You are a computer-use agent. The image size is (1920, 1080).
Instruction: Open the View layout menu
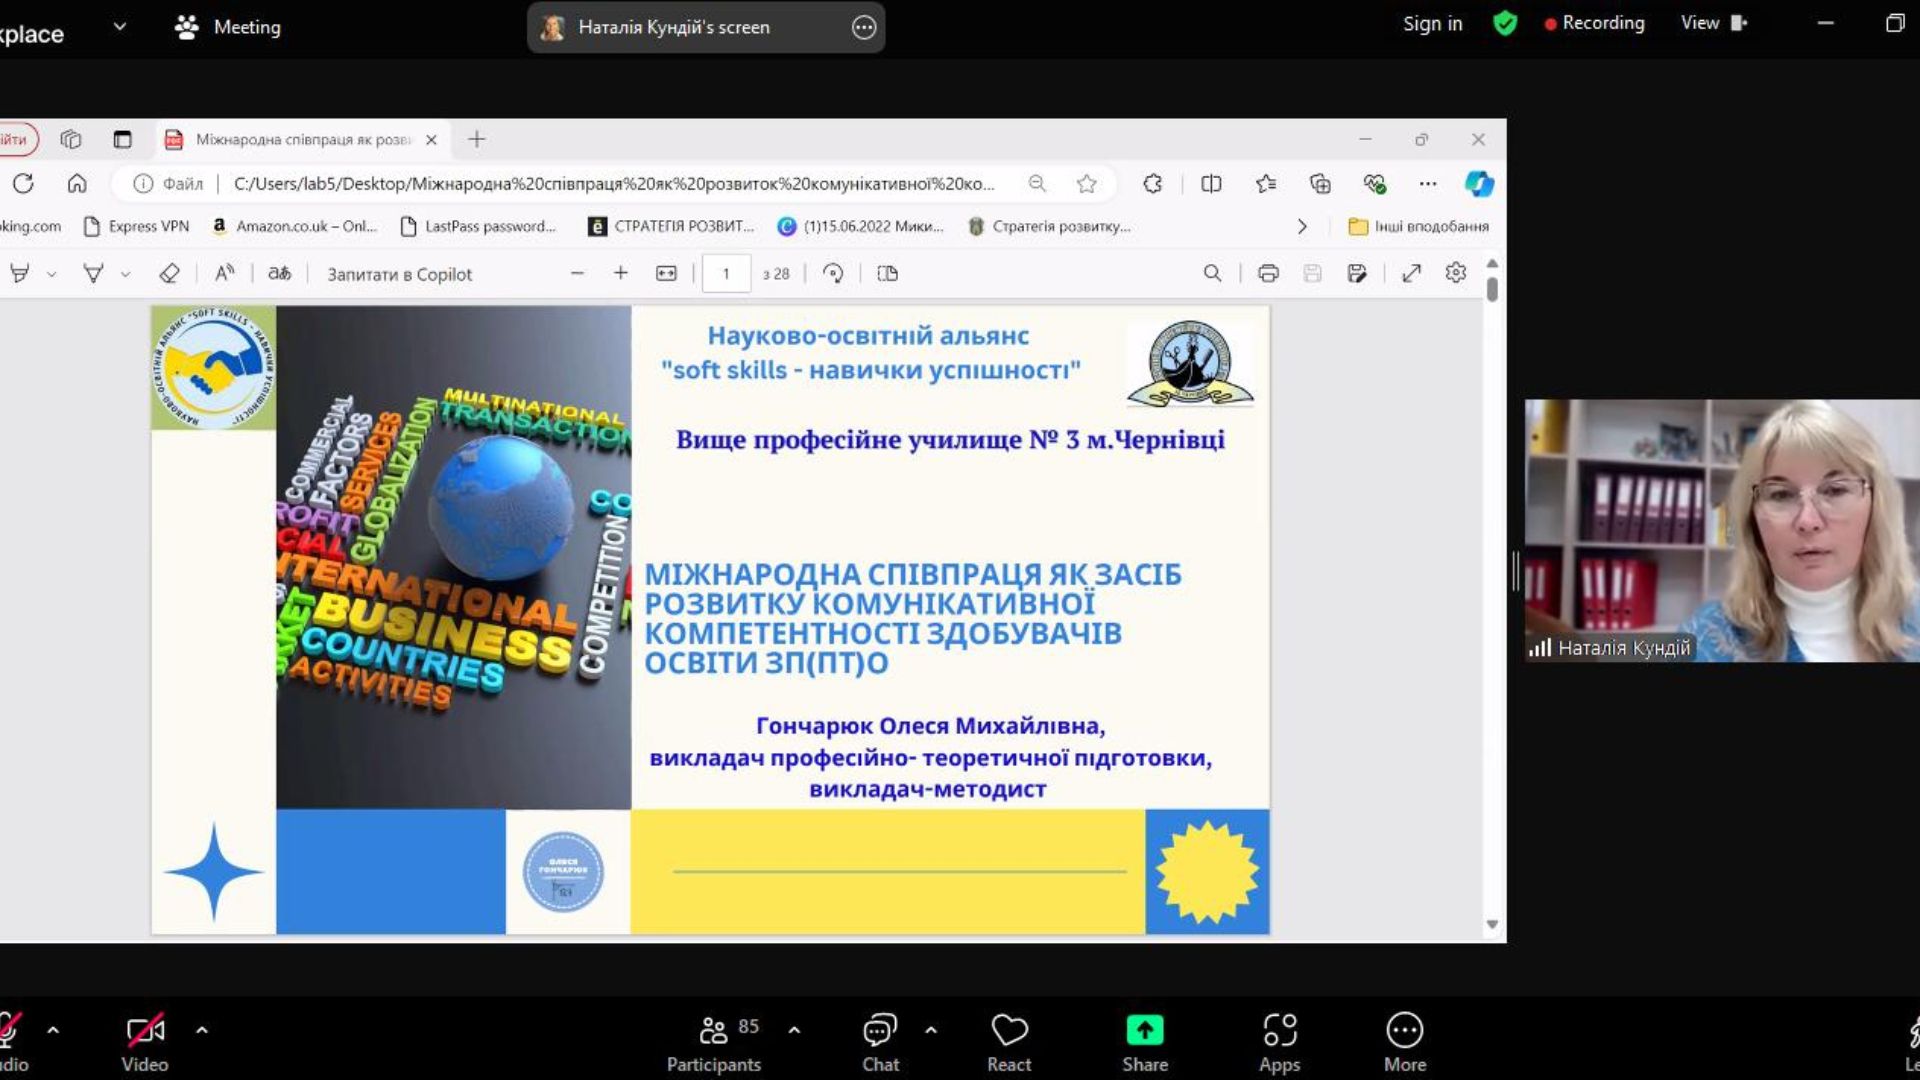coord(1713,23)
